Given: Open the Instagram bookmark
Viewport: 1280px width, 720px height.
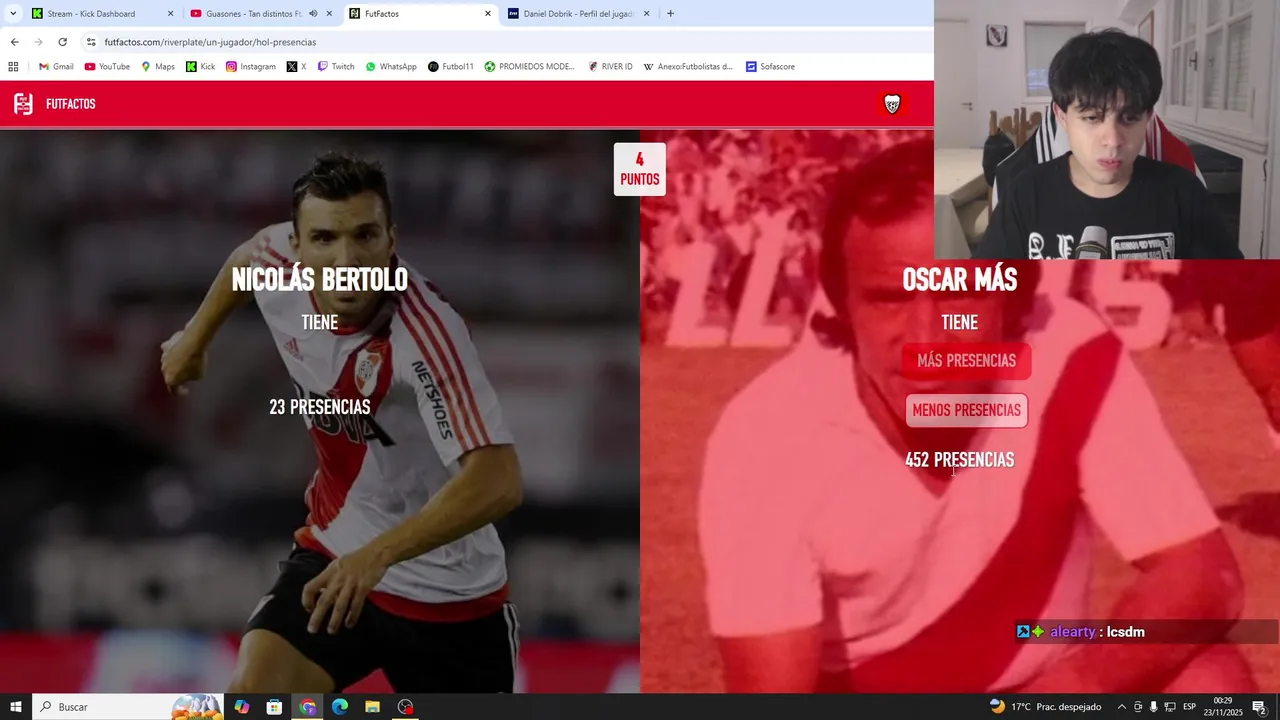Looking at the screenshot, I should [250, 67].
